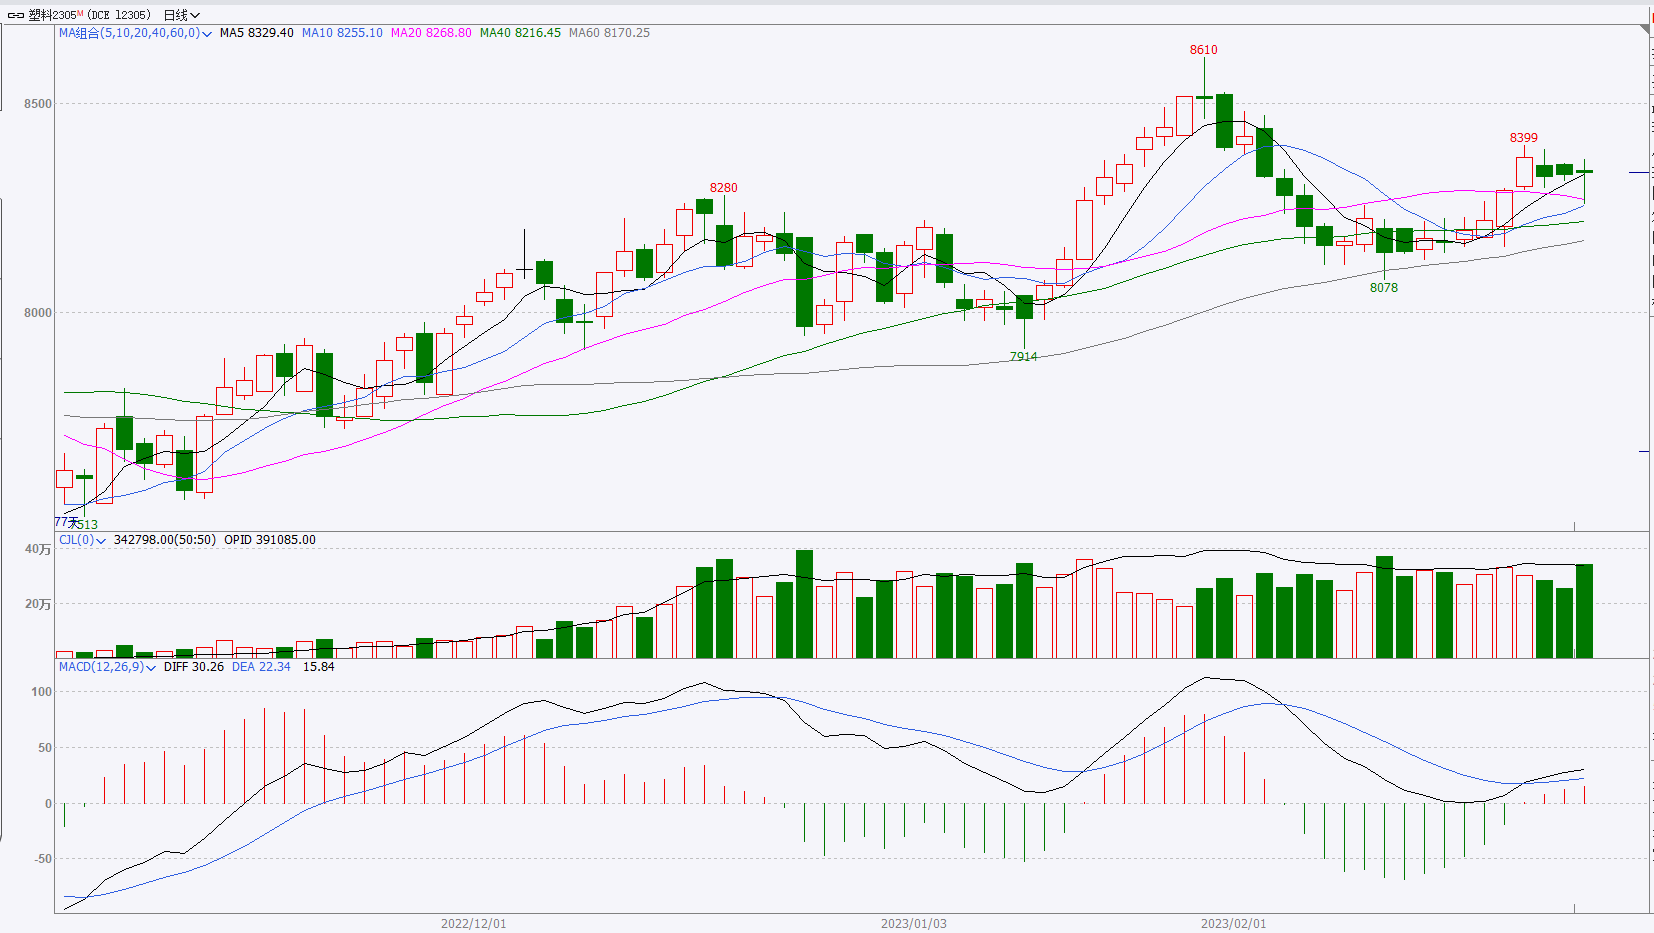Click the 2023/01/03 date on time axis
This screenshot has width=1654, height=933.
click(x=913, y=923)
